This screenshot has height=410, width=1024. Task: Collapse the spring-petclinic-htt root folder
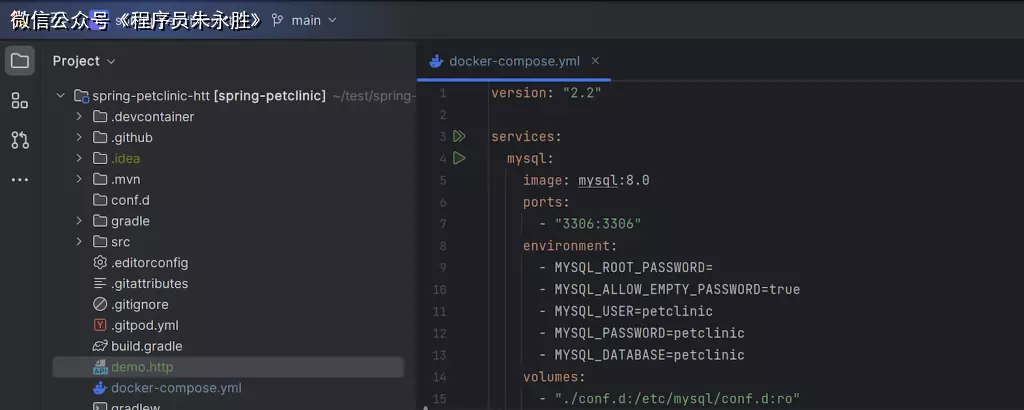pyautogui.click(x=60, y=96)
